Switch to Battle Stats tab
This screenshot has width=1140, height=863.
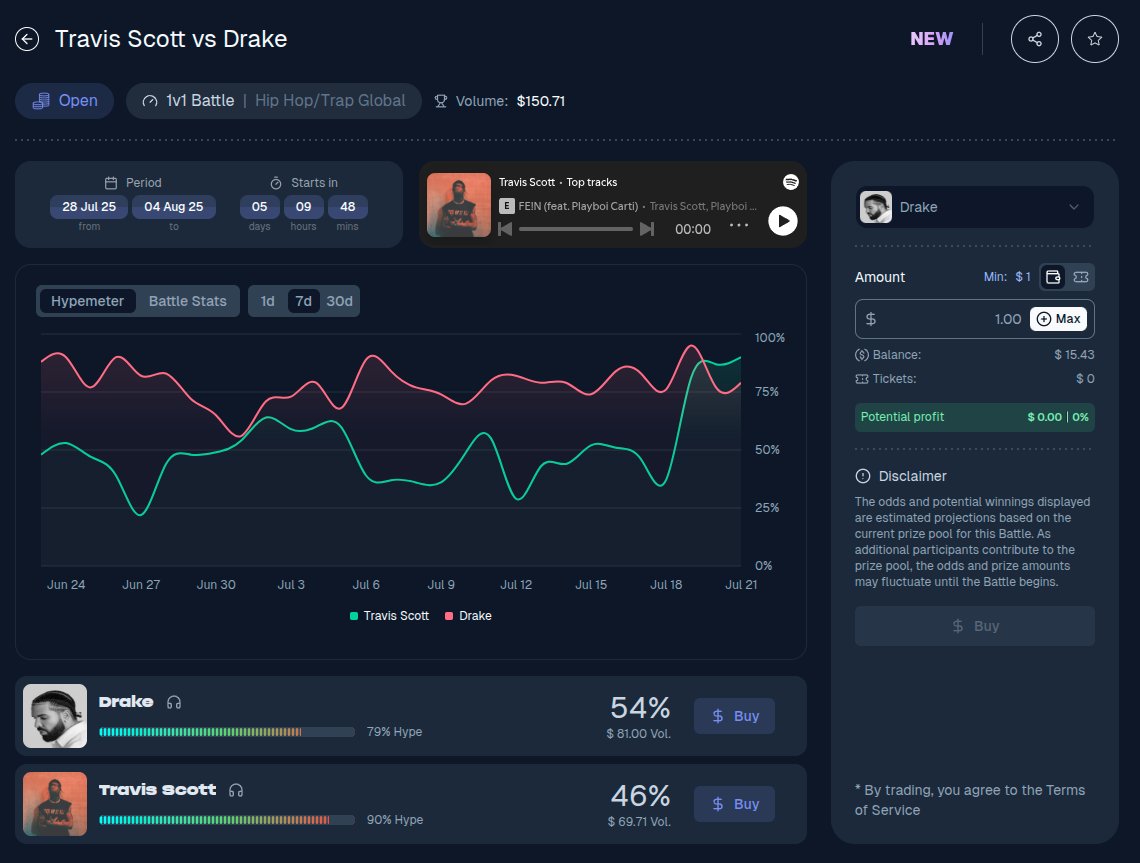188,301
